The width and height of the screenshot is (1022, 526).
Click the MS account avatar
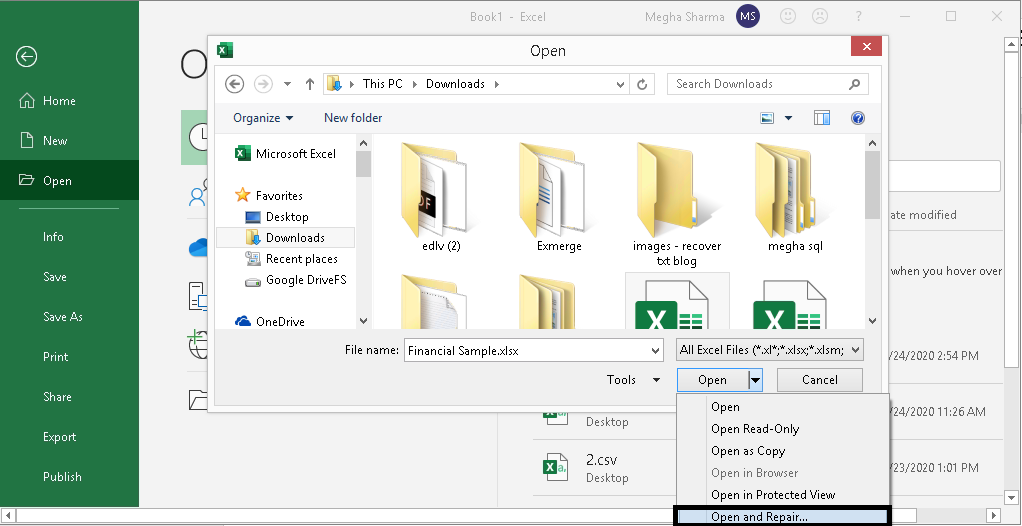[748, 16]
